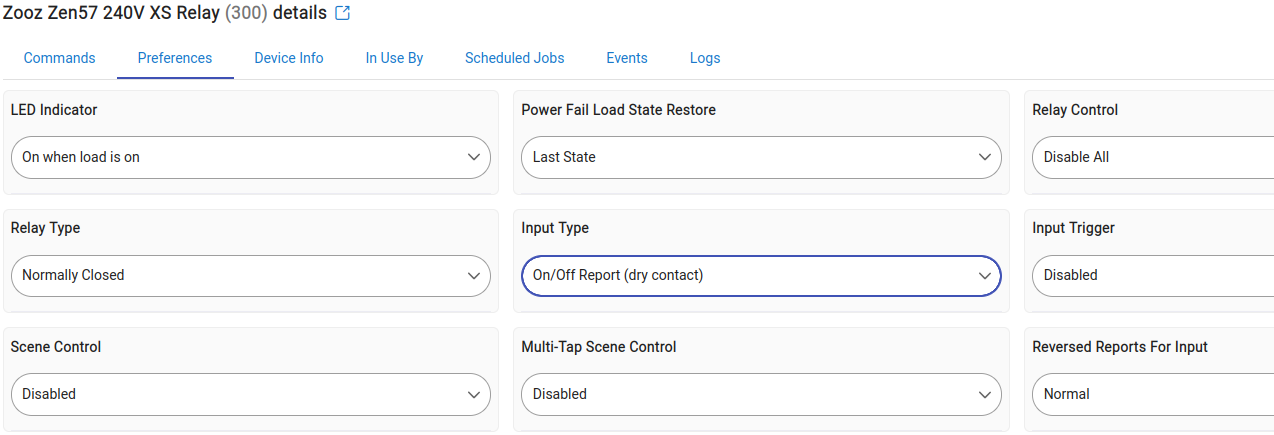Expand the 'Normally Closed' relay type selector
This screenshot has width=1274, height=435.
tap(250, 276)
